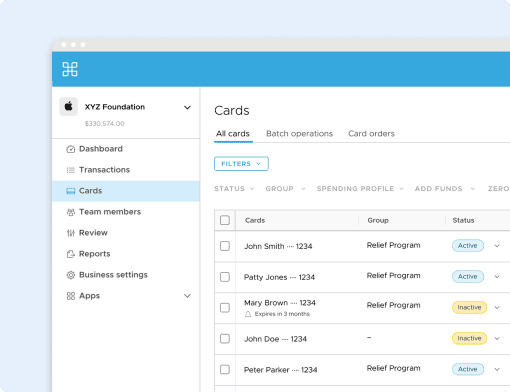Click the John Doe ···· 1234 card name

click(275, 339)
